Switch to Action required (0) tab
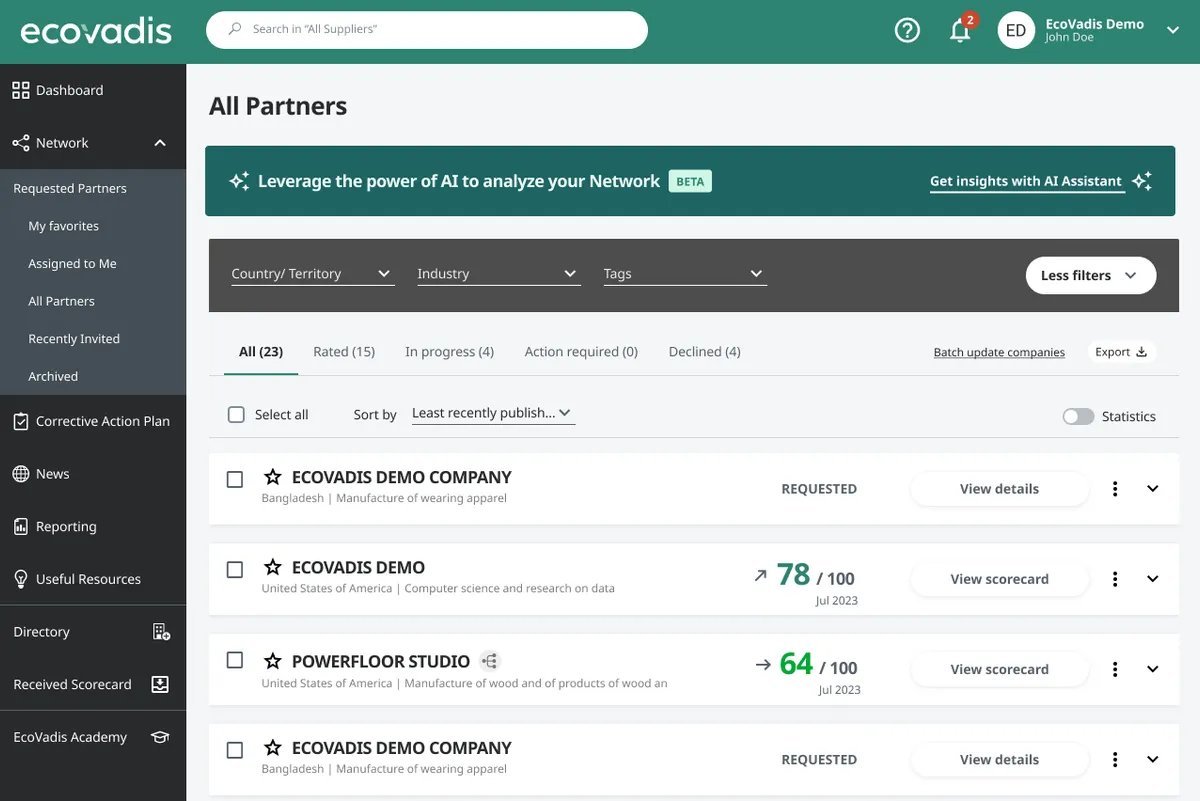The image size is (1200, 801). (581, 352)
